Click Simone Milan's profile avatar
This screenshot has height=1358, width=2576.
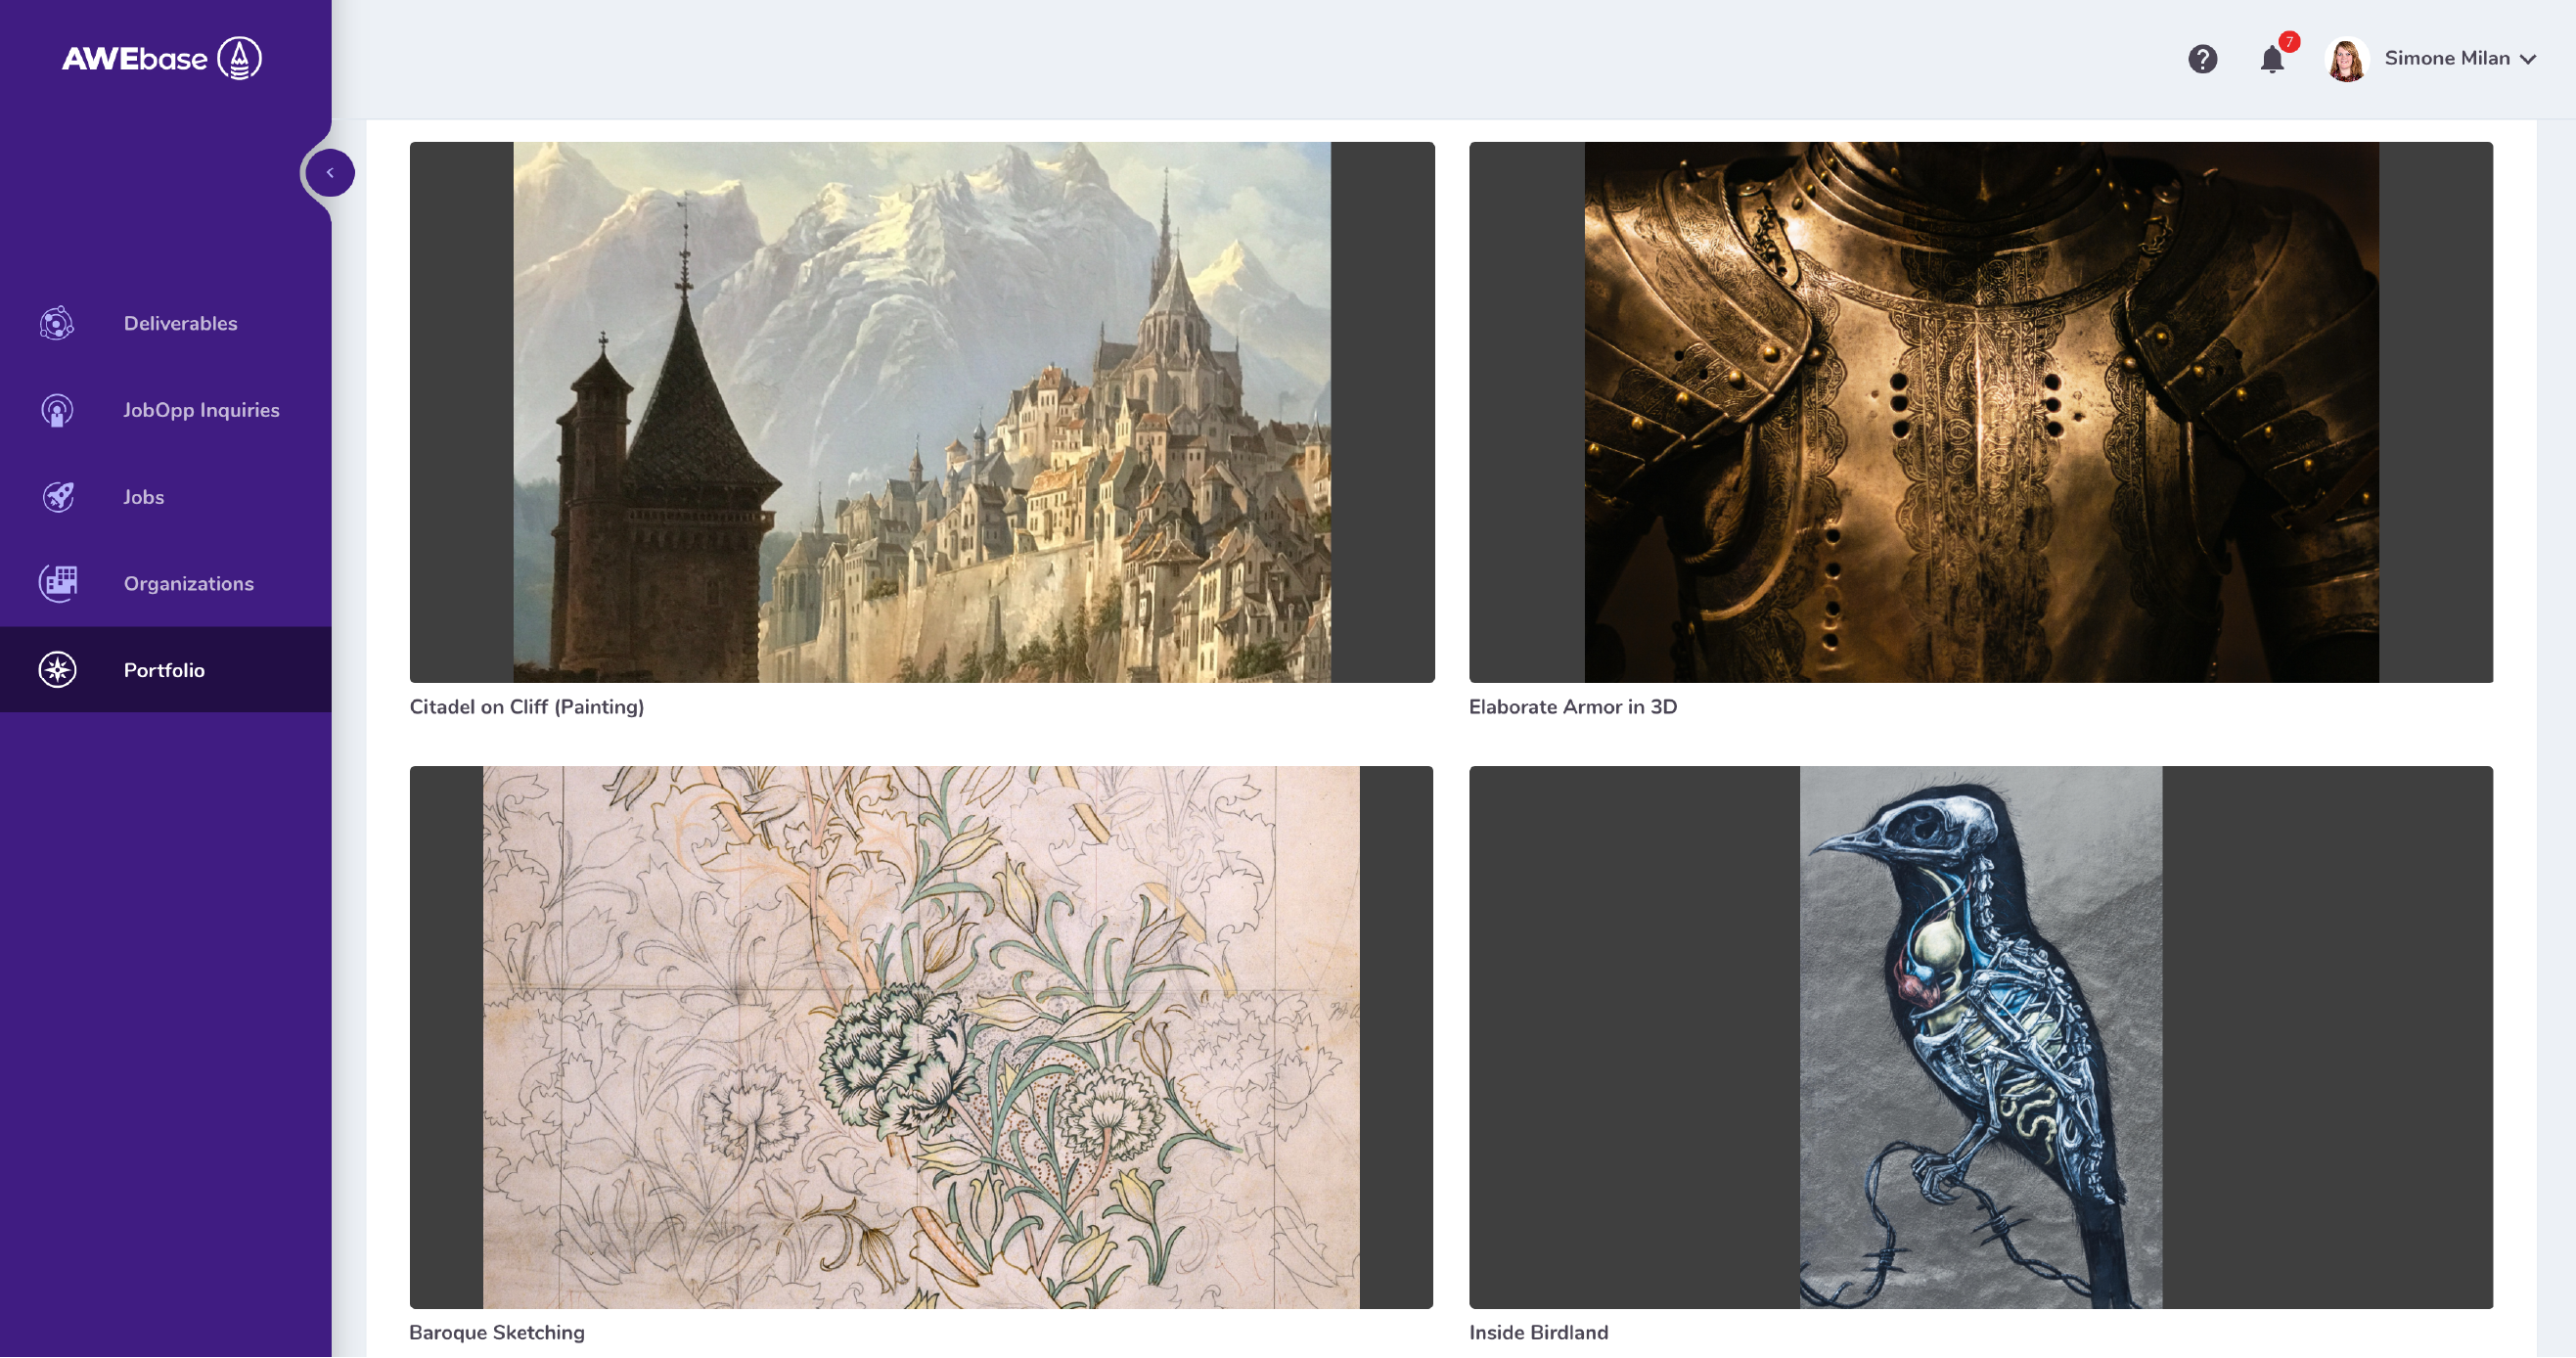coord(2347,59)
